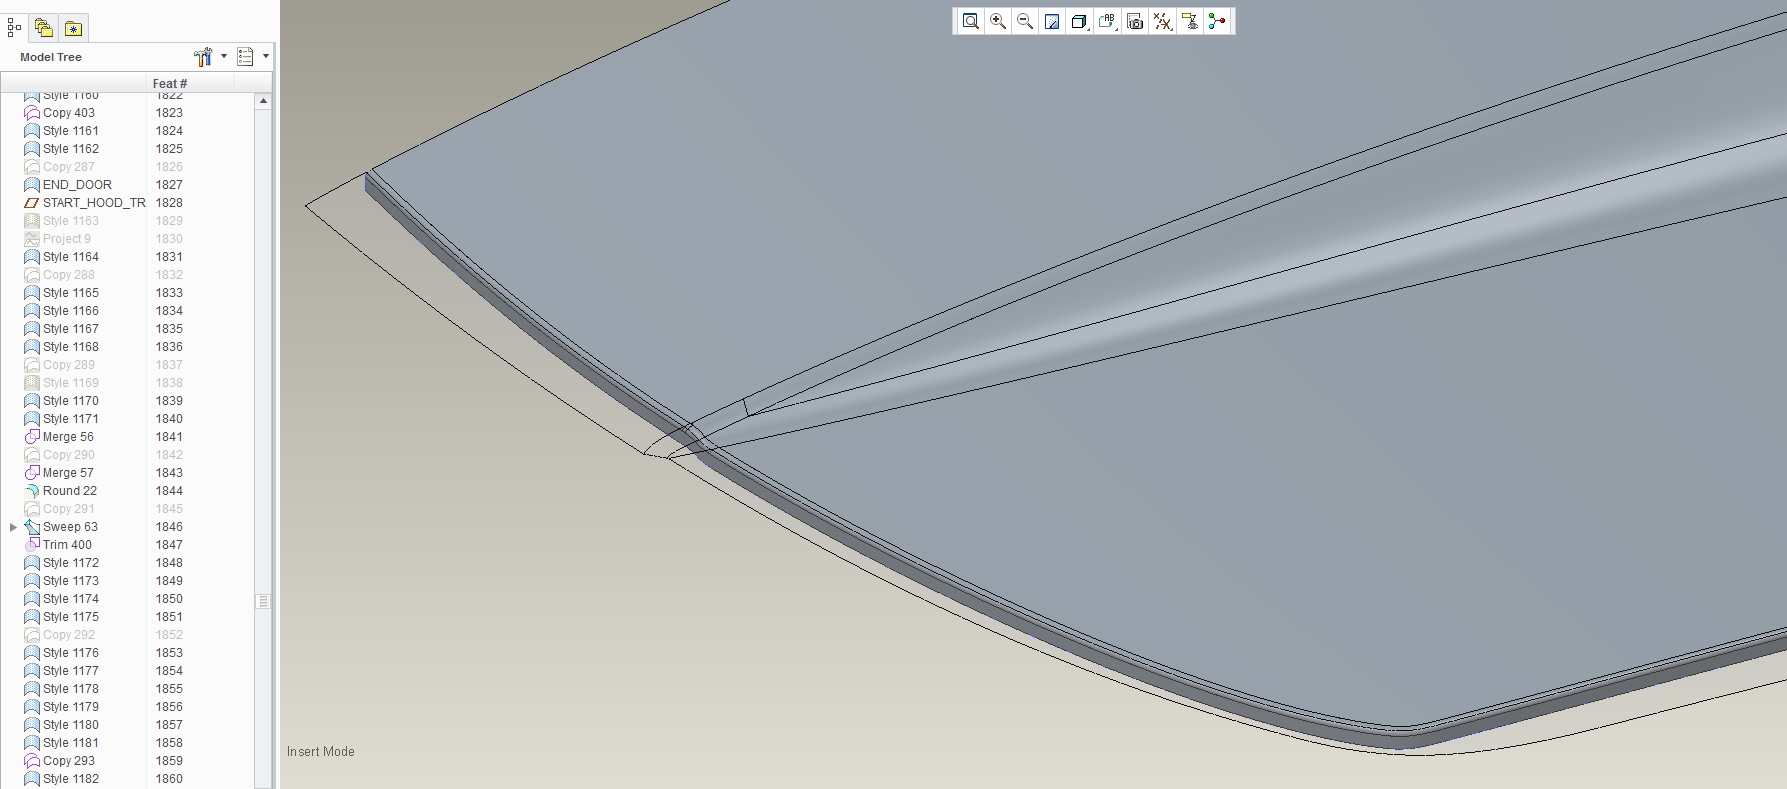Viewport: 1787px width, 789px height.
Task: Select Style 1162 feature
Action: (71, 149)
